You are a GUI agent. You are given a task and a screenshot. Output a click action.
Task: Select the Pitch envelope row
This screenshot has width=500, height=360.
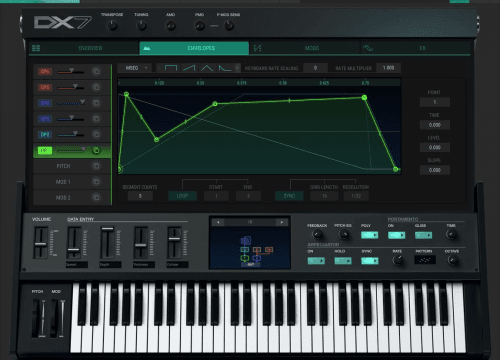72,166
